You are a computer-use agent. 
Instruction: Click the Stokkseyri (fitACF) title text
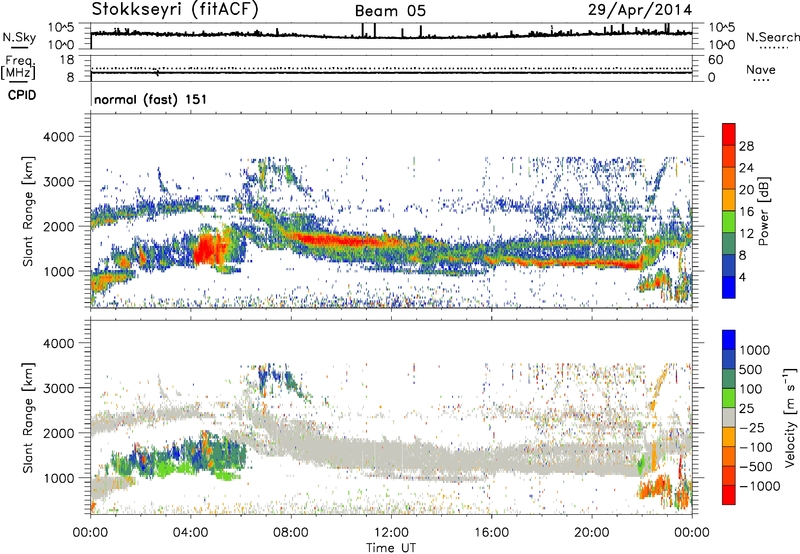click(x=174, y=9)
